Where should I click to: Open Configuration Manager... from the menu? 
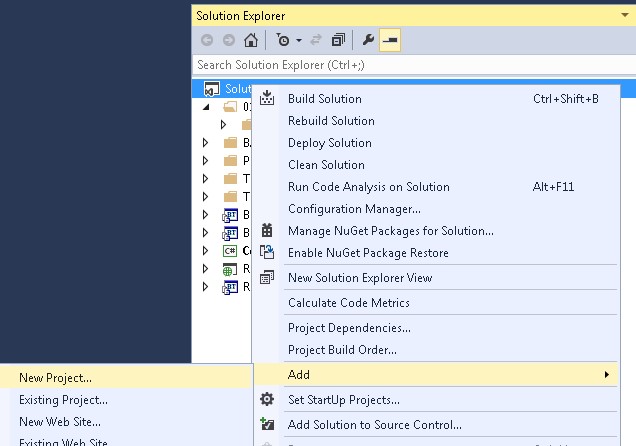[354, 209]
